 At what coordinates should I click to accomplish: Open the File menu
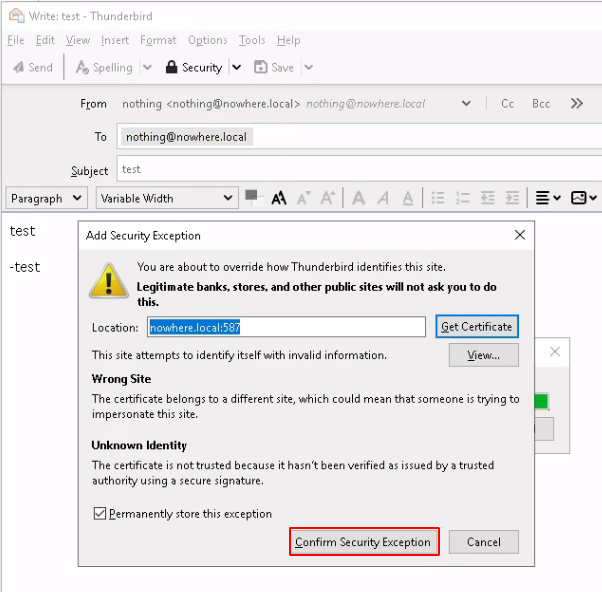coord(16,40)
